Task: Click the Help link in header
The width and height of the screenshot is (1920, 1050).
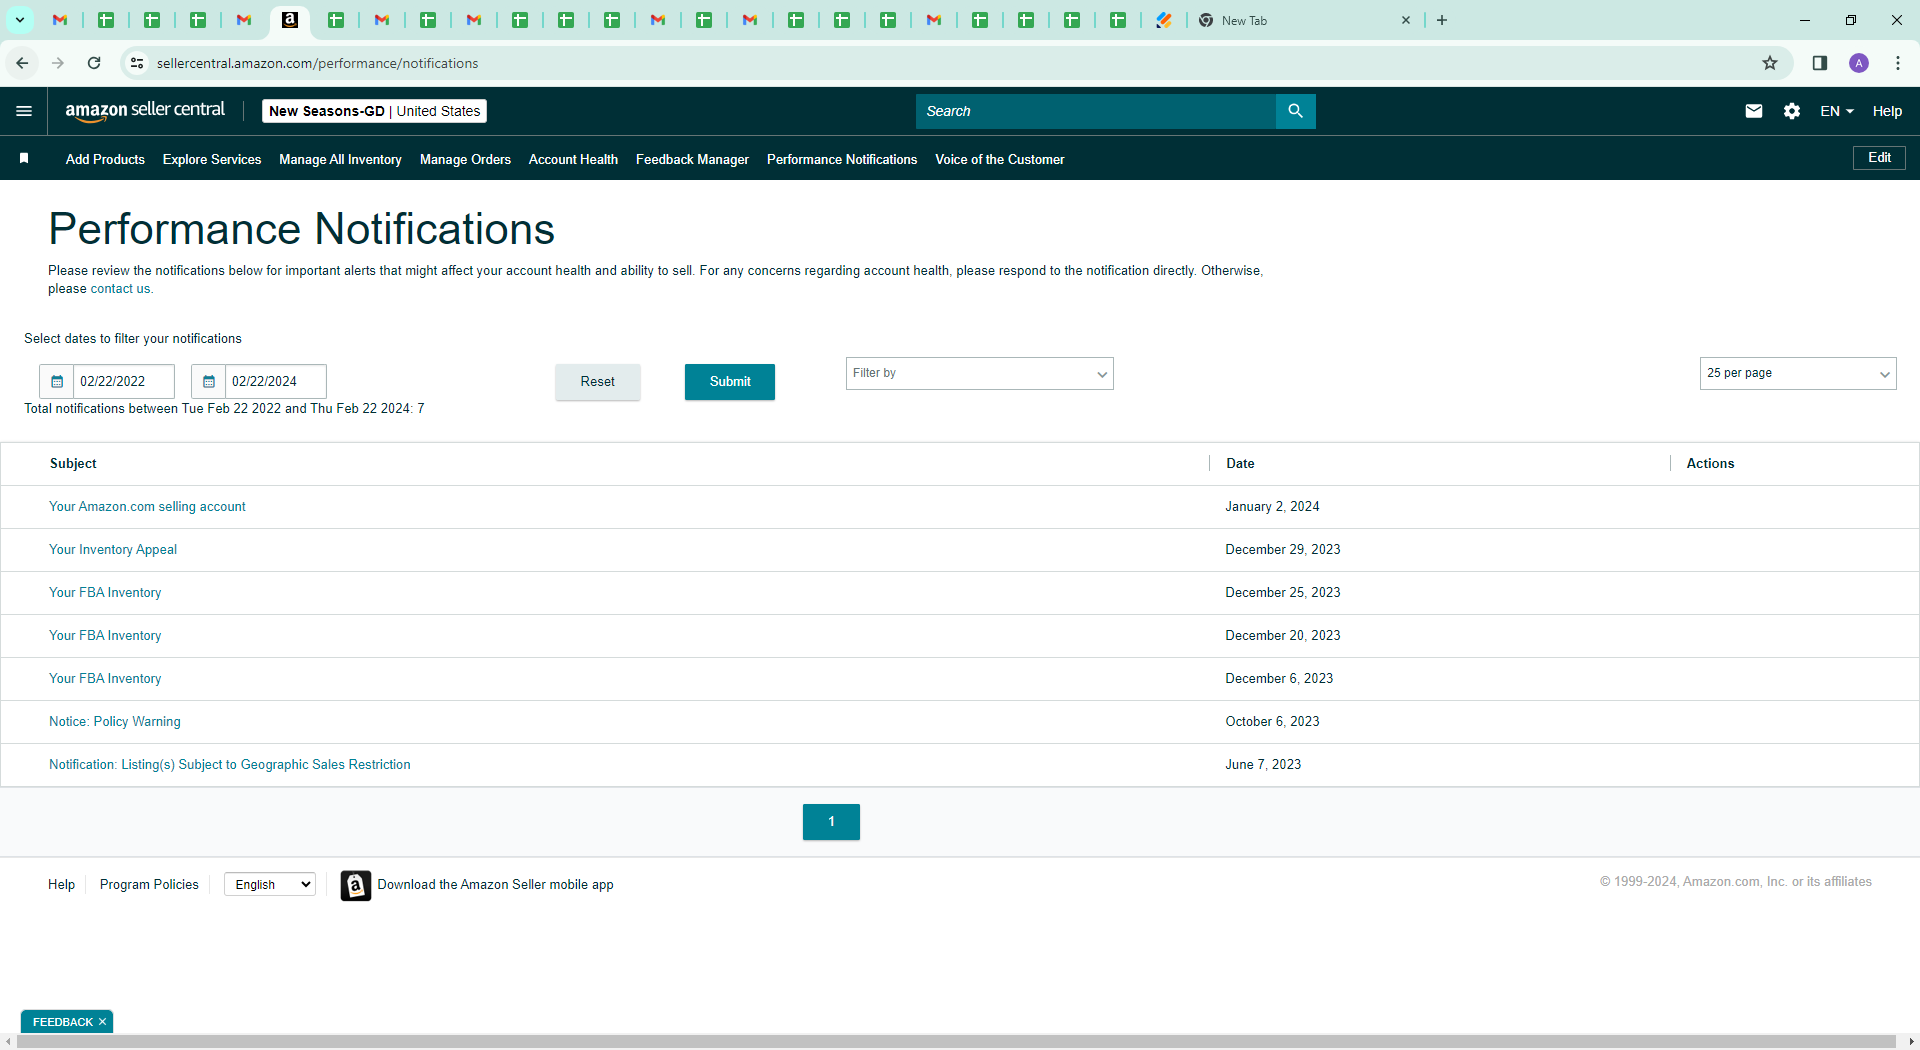Action: (x=1887, y=111)
